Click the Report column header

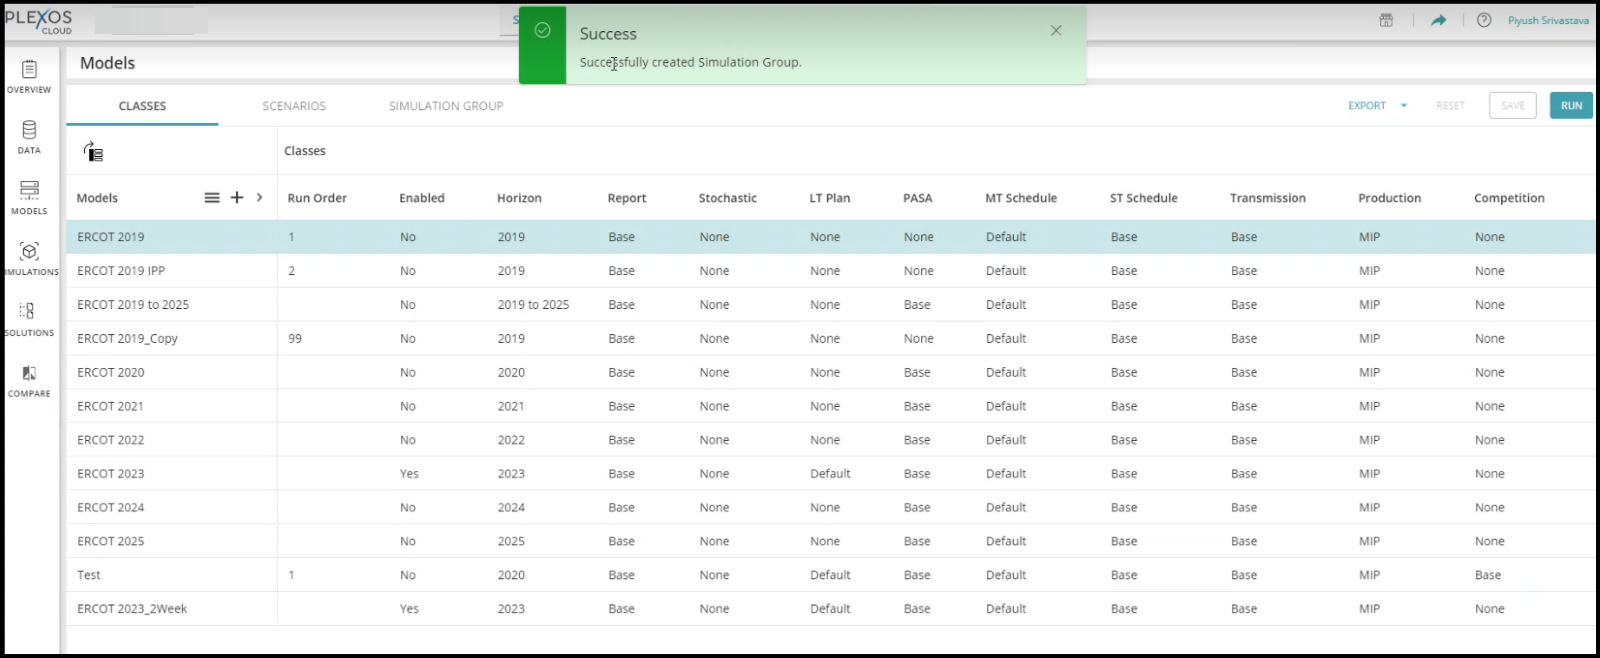tap(627, 198)
